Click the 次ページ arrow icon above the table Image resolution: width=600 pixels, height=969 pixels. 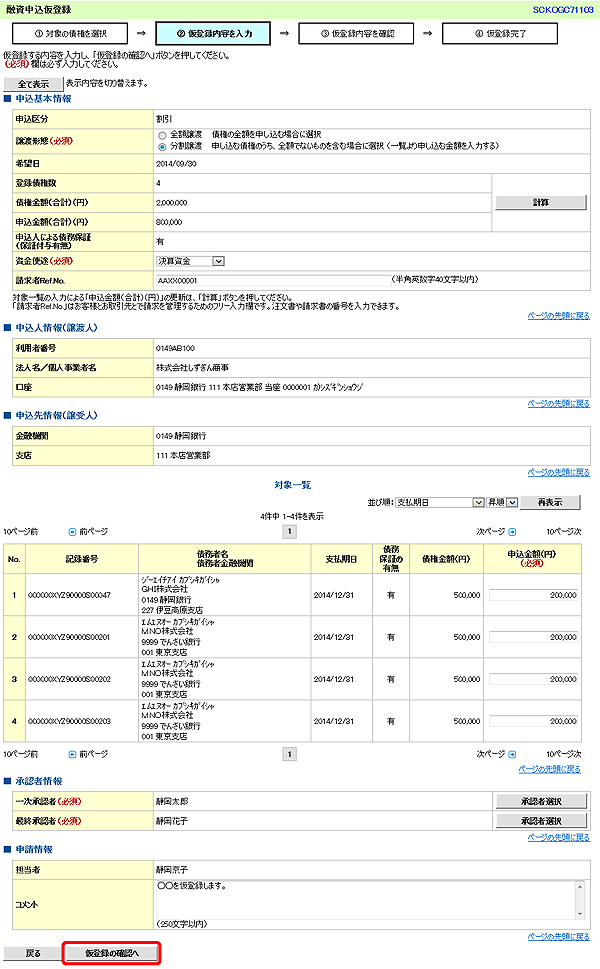click(512, 532)
